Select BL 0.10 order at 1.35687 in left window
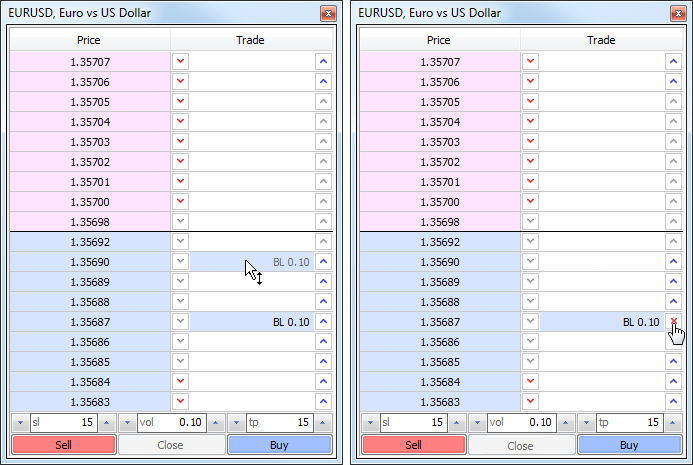Image resolution: width=693 pixels, height=465 pixels. point(250,322)
